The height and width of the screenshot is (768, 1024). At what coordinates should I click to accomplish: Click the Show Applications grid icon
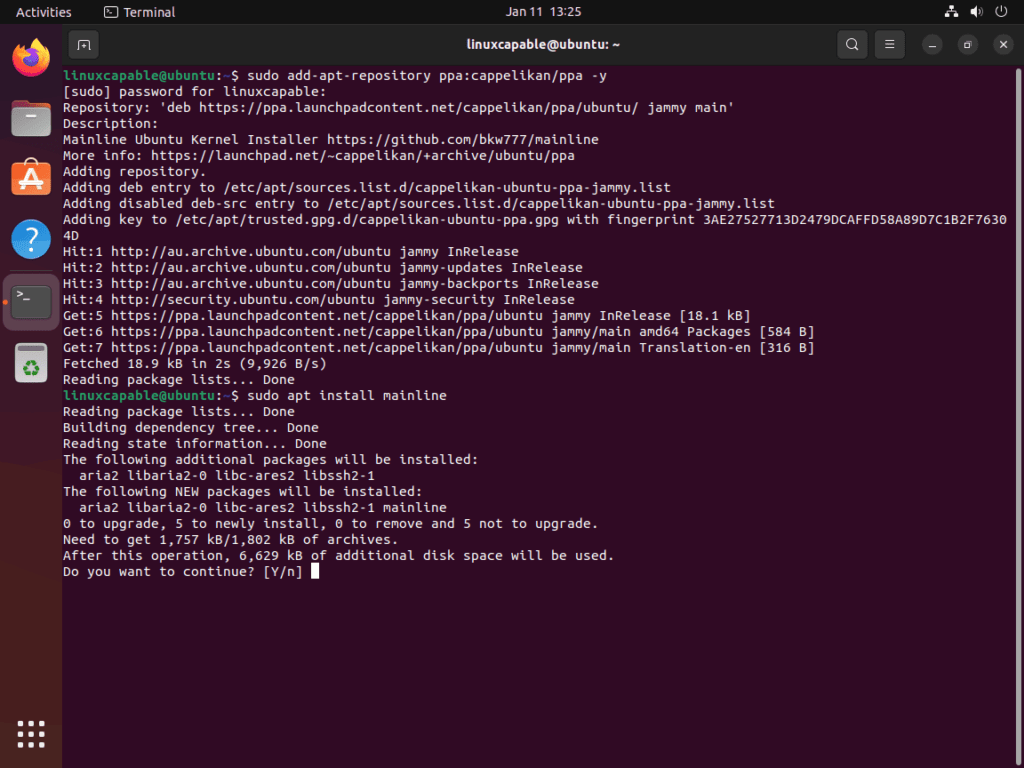30,734
